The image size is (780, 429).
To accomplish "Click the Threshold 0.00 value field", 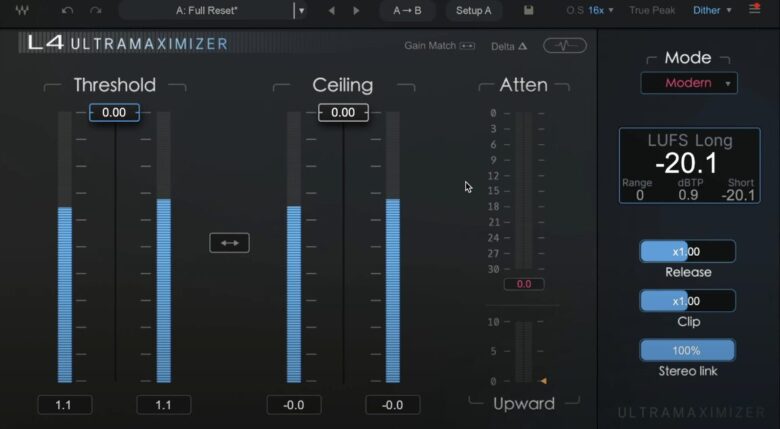I will [x=114, y=112].
